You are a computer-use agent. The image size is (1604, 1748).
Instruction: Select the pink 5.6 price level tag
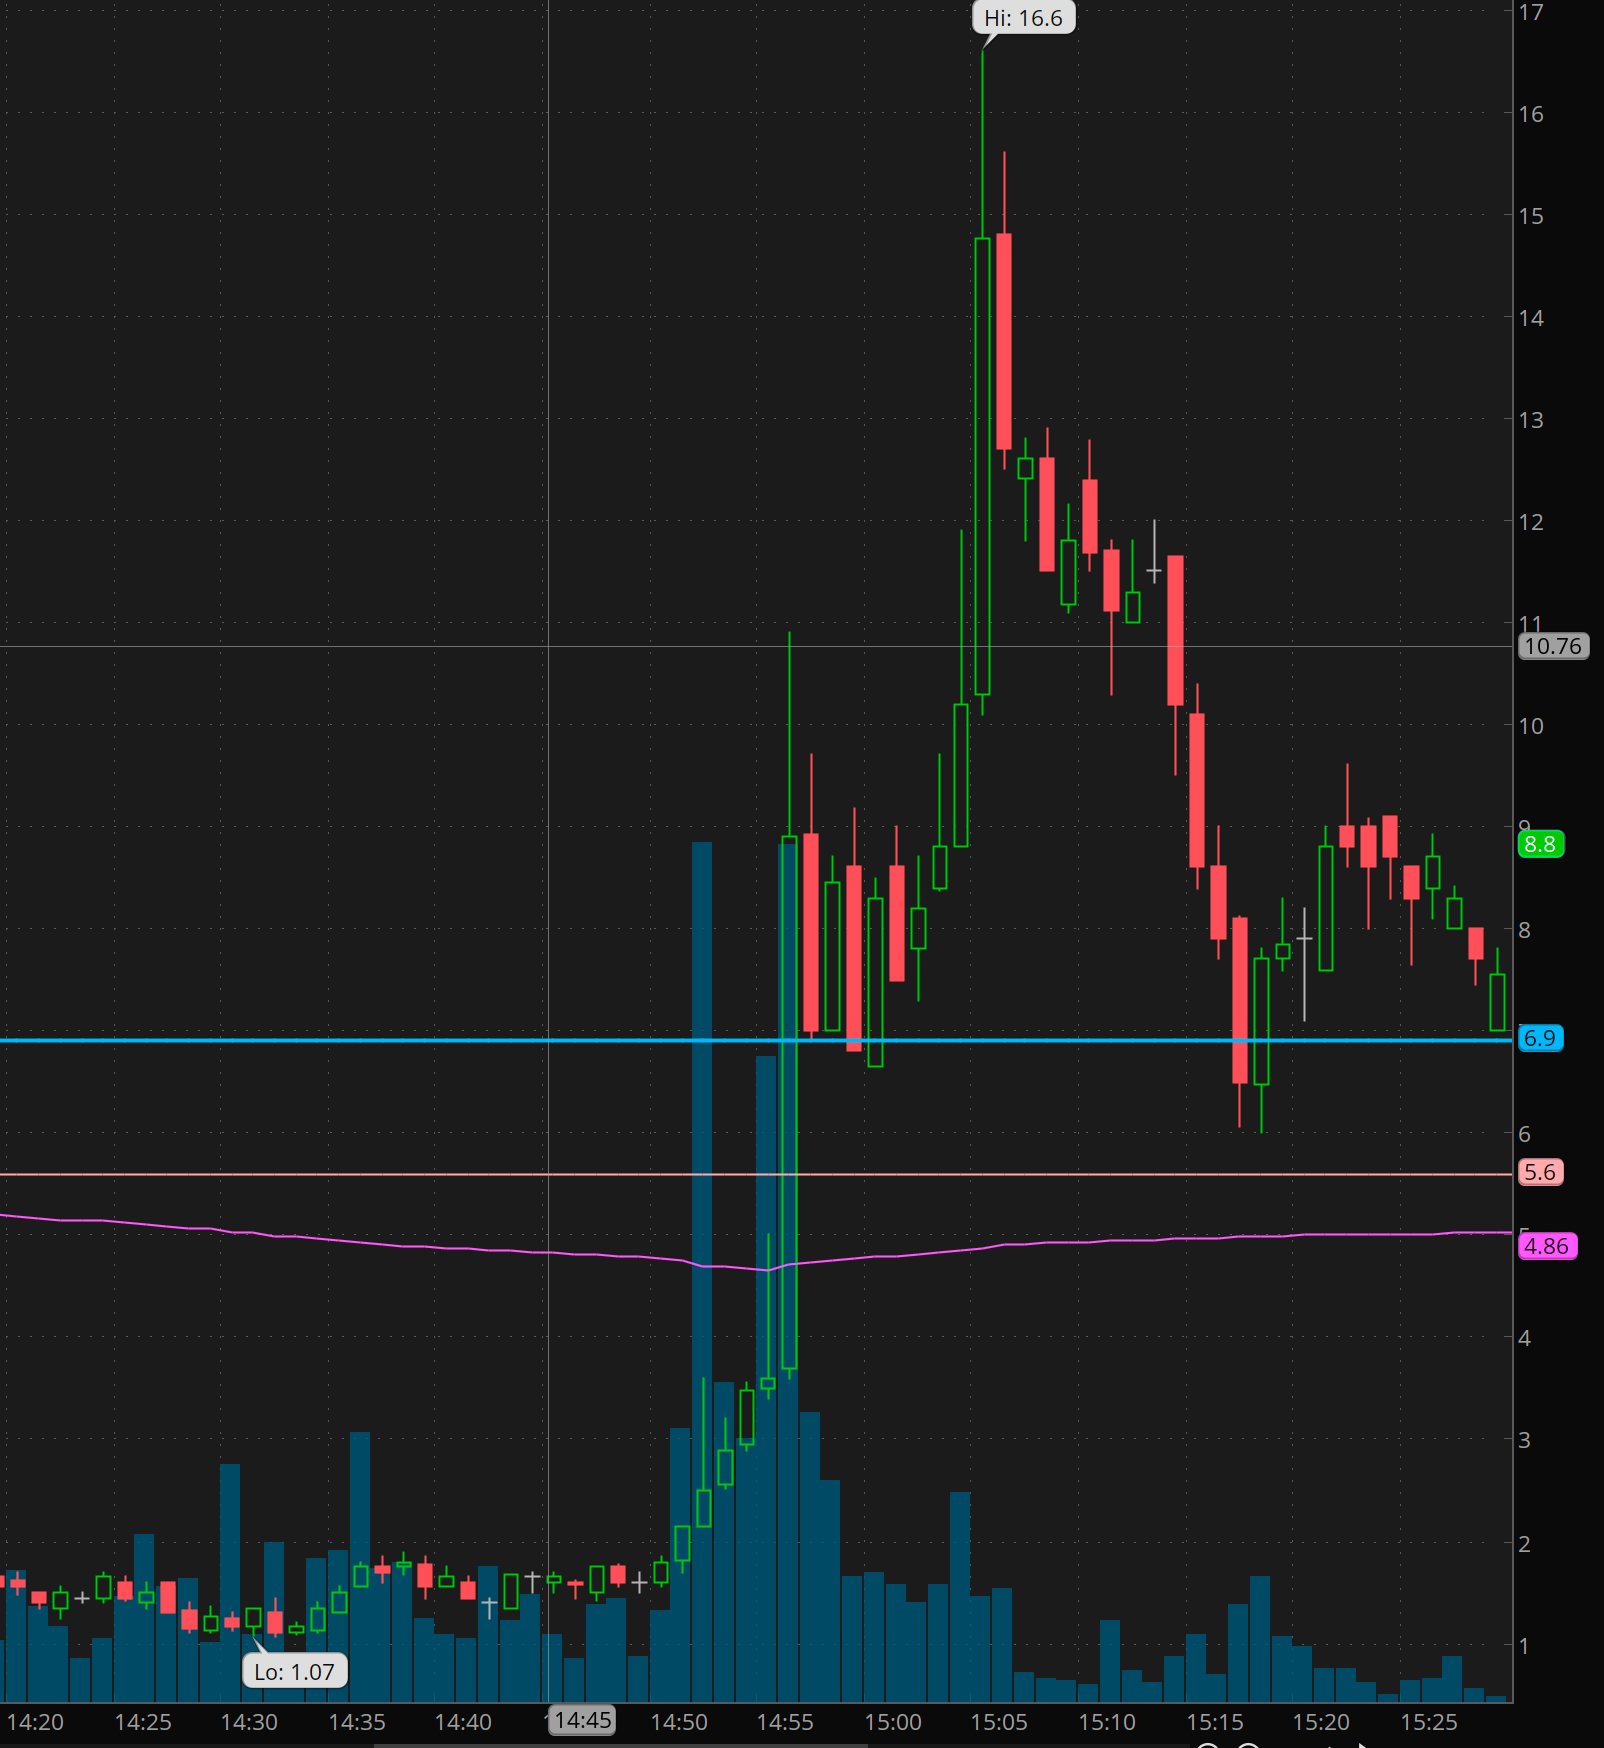coord(1541,1172)
